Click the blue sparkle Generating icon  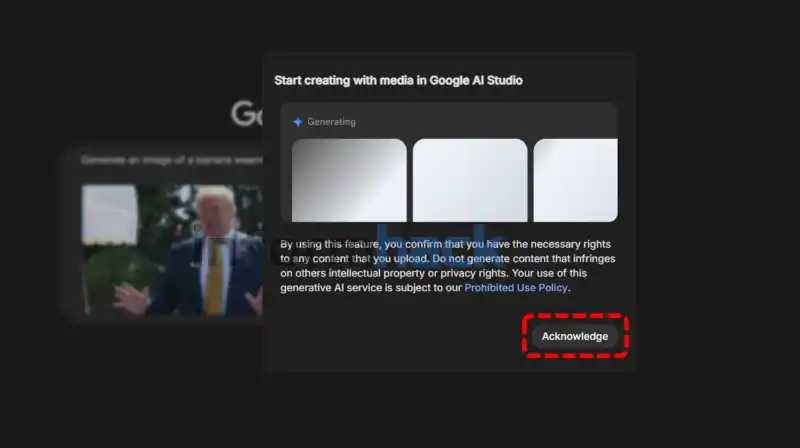point(298,122)
